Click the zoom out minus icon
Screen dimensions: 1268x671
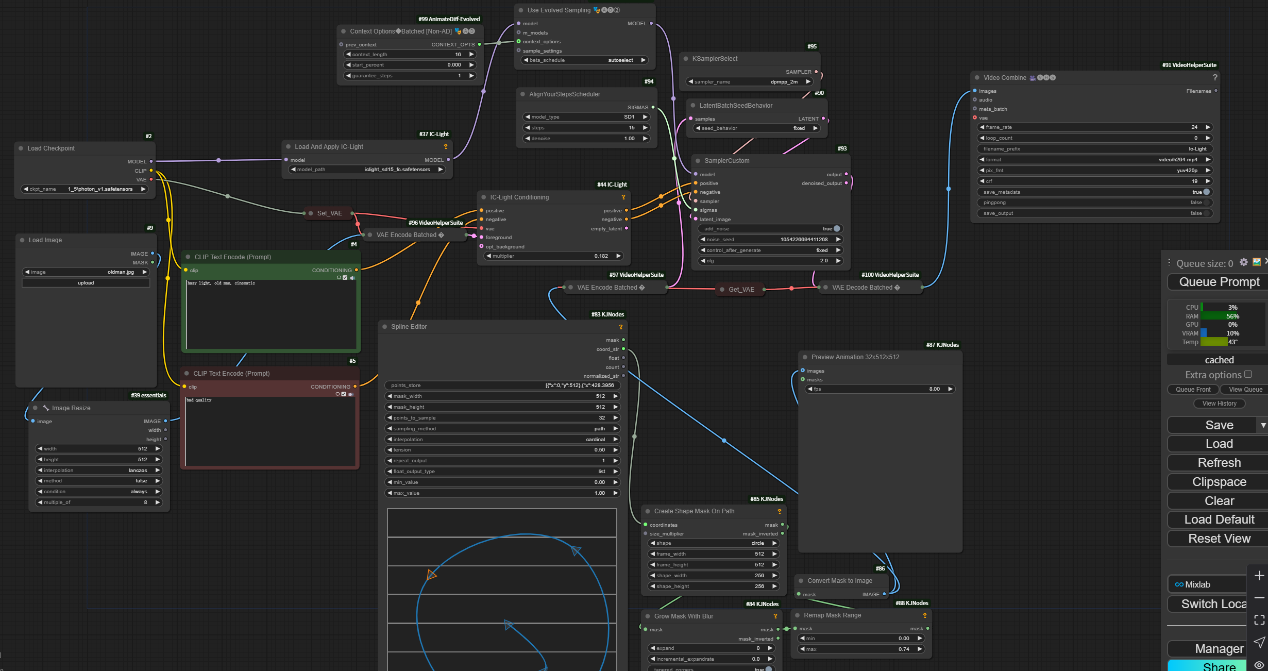pyautogui.click(x=1258, y=598)
